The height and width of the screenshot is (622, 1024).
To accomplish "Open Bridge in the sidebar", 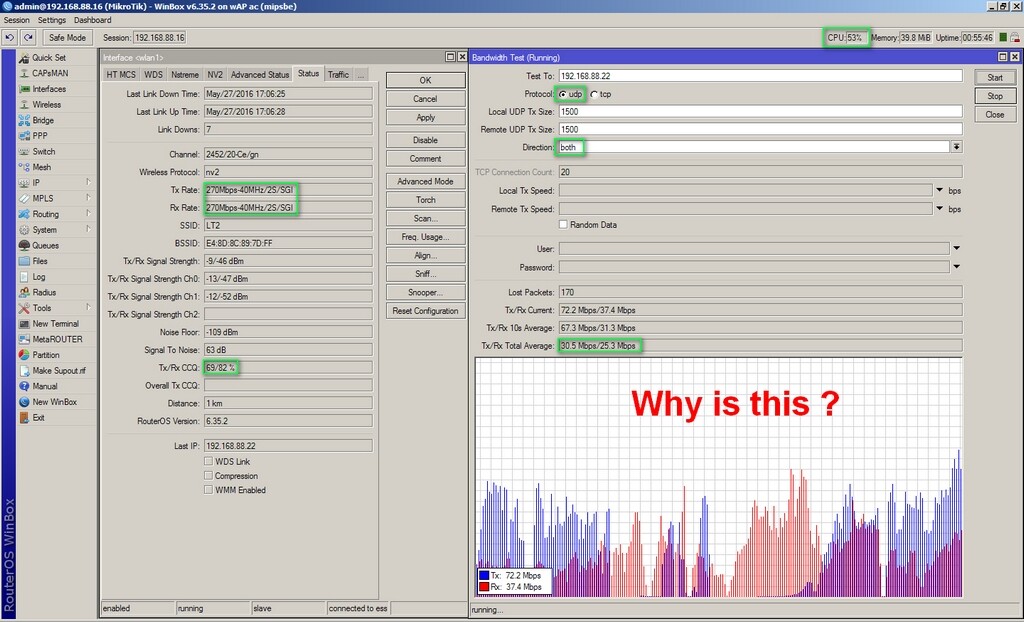I will click(43, 120).
